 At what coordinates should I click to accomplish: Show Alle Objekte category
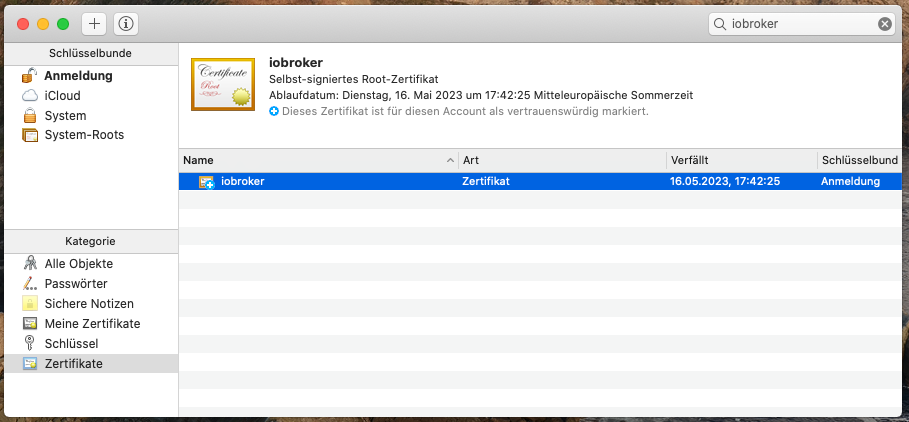point(78,264)
